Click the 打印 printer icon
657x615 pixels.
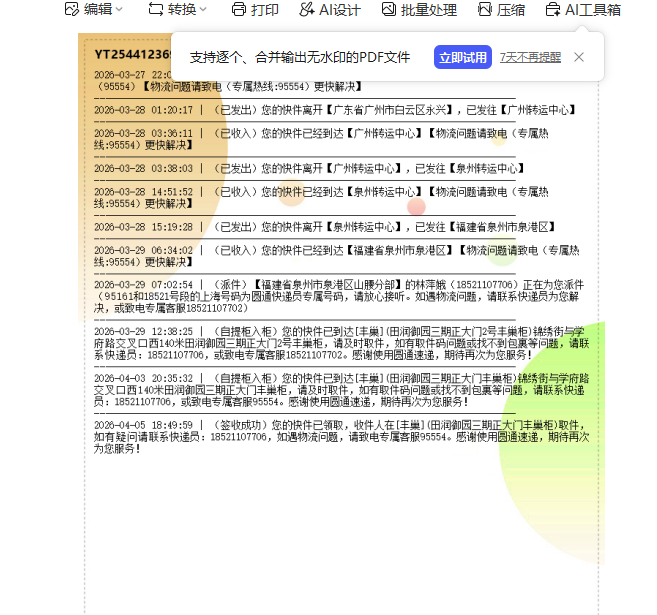[238, 9]
